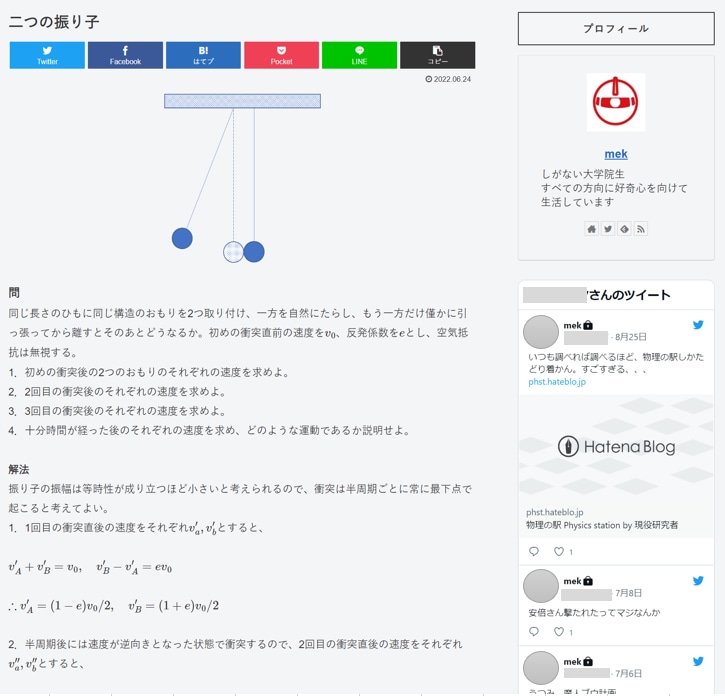
Task: Open the Hatena Blog link card
Action: pyautogui.click(x=616, y=466)
